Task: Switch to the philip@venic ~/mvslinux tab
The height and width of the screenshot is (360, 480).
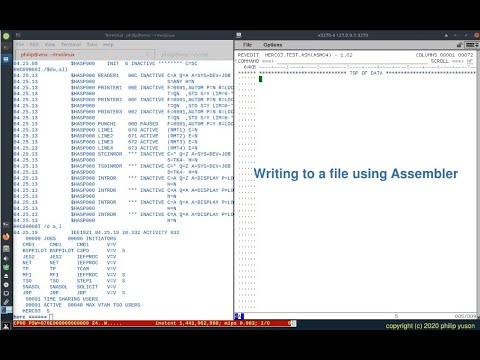Action: [84, 54]
